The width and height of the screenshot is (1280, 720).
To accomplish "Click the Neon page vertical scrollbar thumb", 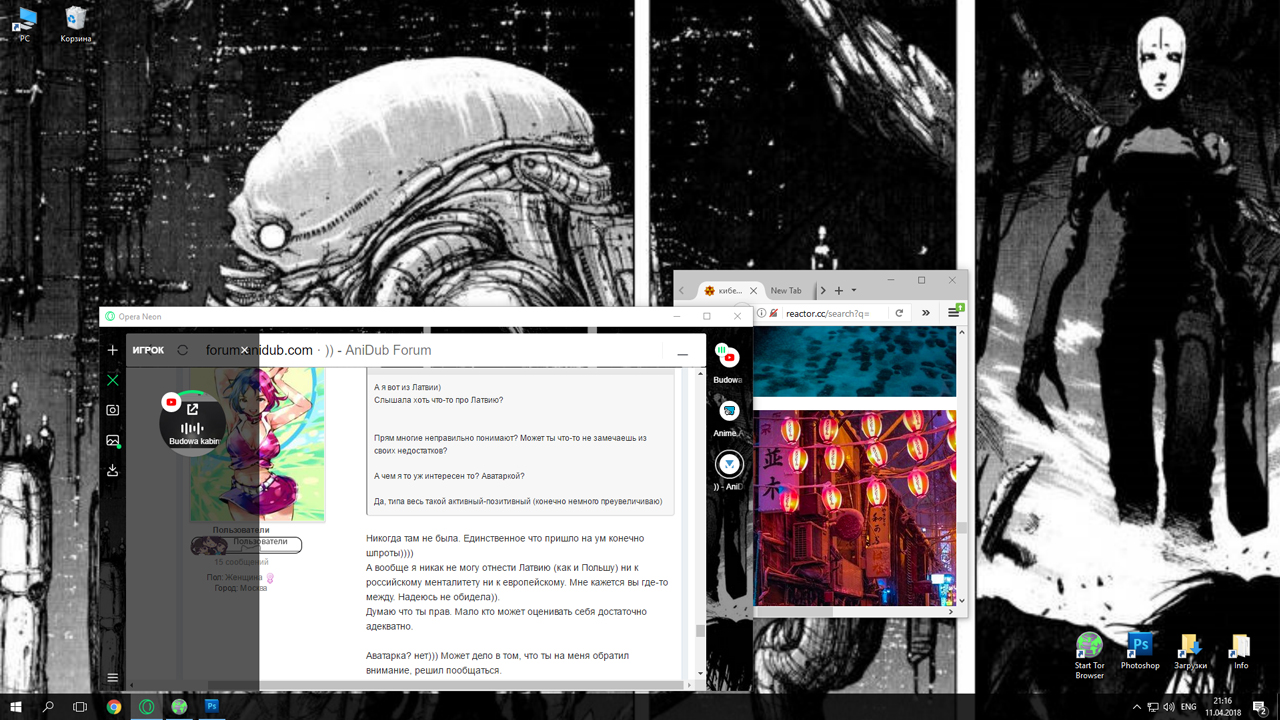I will (700, 631).
